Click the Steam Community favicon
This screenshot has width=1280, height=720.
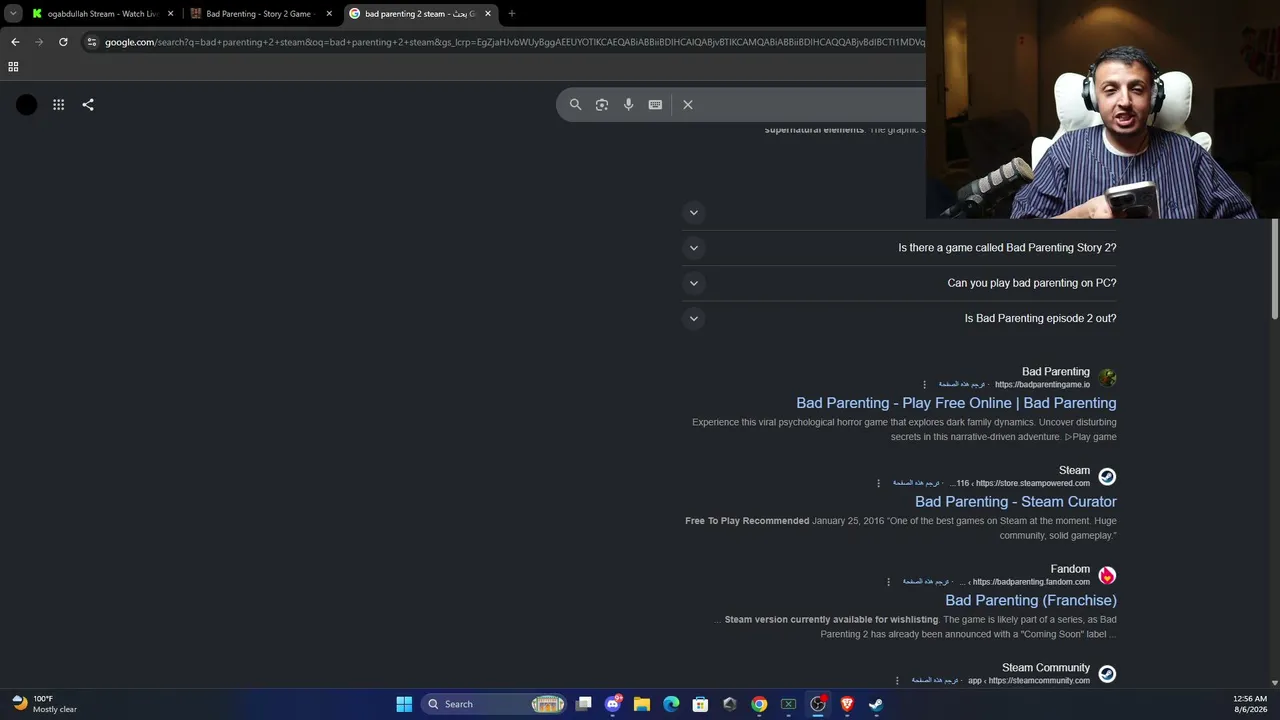1107,674
